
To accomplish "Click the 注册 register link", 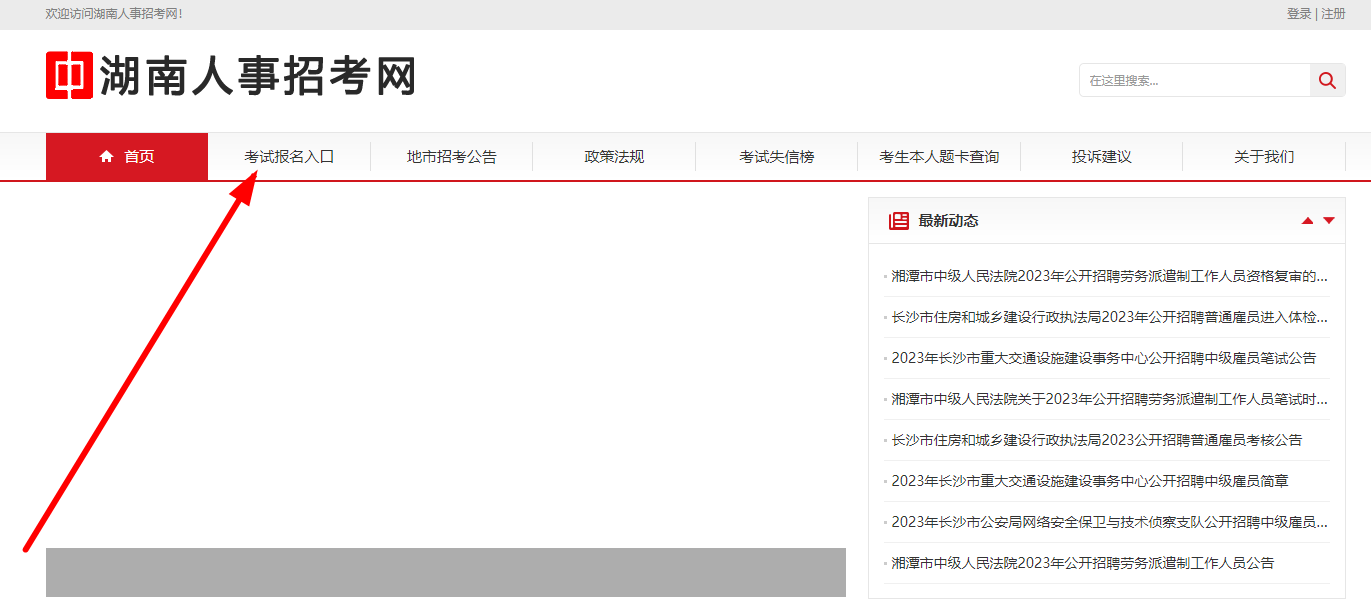I will click(1334, 14).
